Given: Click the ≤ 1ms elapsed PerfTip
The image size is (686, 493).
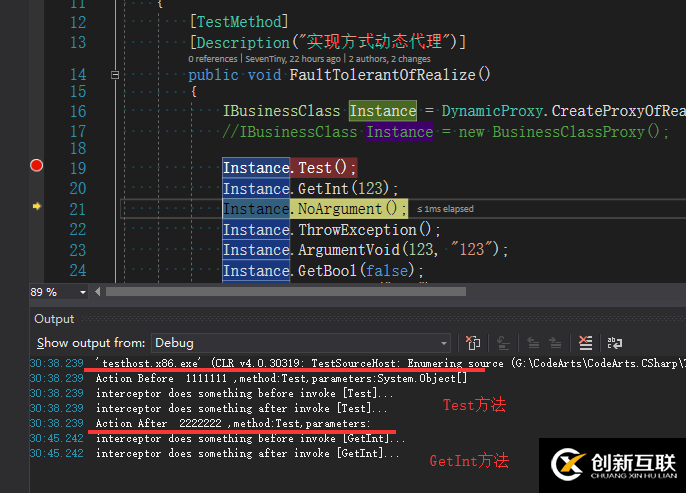Looking at the screenshot, I should pos(445,209).
